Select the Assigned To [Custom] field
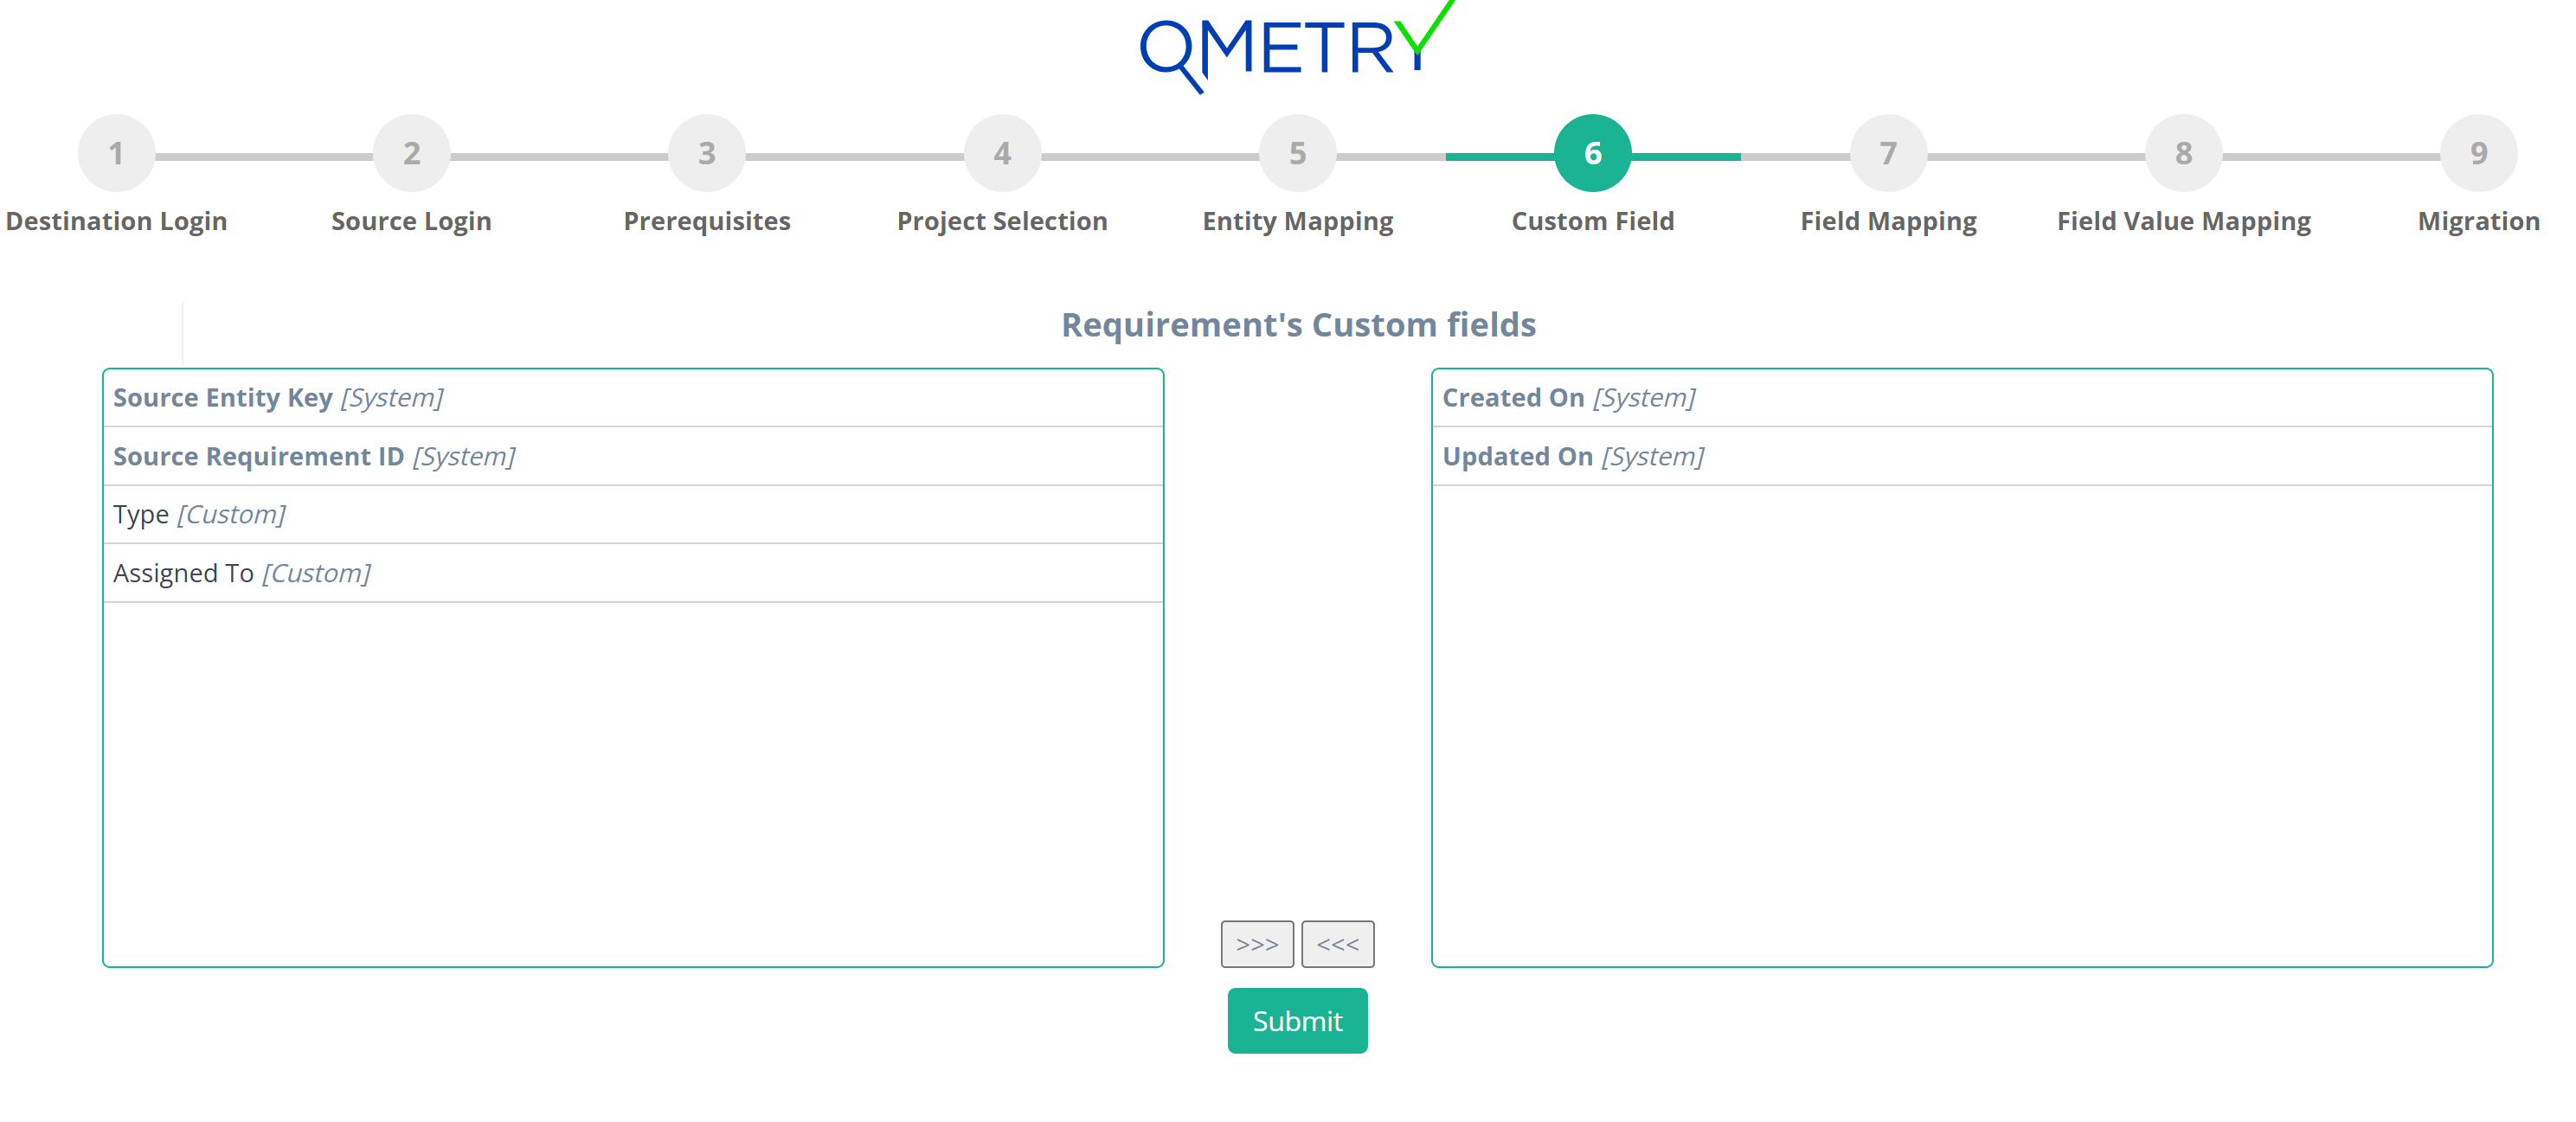 [x=633, y=574]
